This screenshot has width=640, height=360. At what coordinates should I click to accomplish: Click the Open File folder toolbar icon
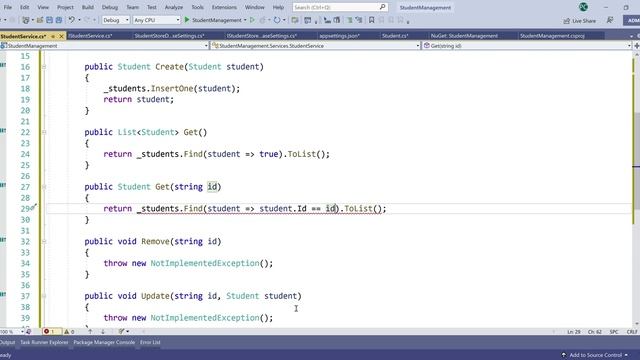[40, 20]
